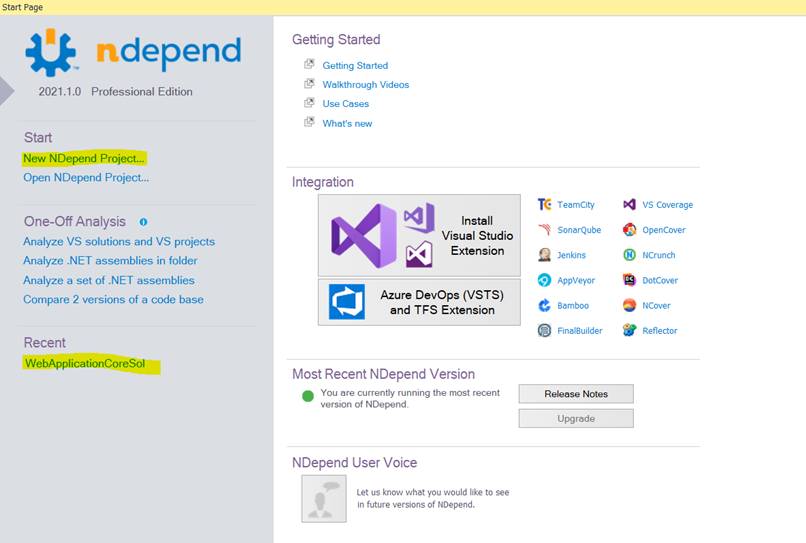Click the DotCover icon
The width and height of the screenshot is (806, 543).
coord(629,280)
